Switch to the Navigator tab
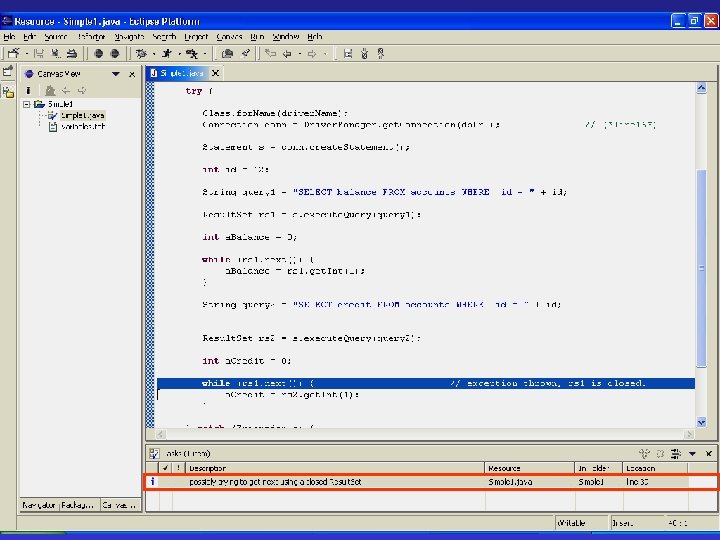This screenshot has width=720, height=540. (39, 505)
